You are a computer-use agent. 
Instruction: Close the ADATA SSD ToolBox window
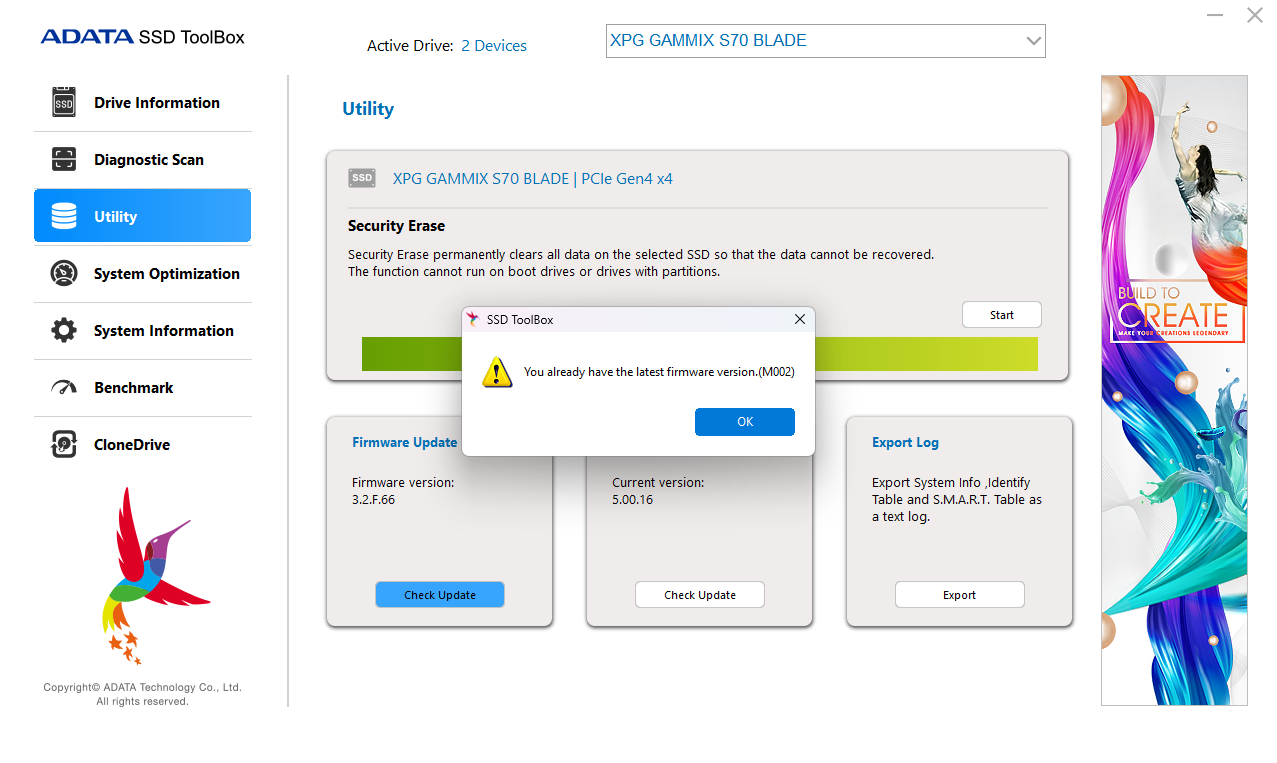(1254, 16)
